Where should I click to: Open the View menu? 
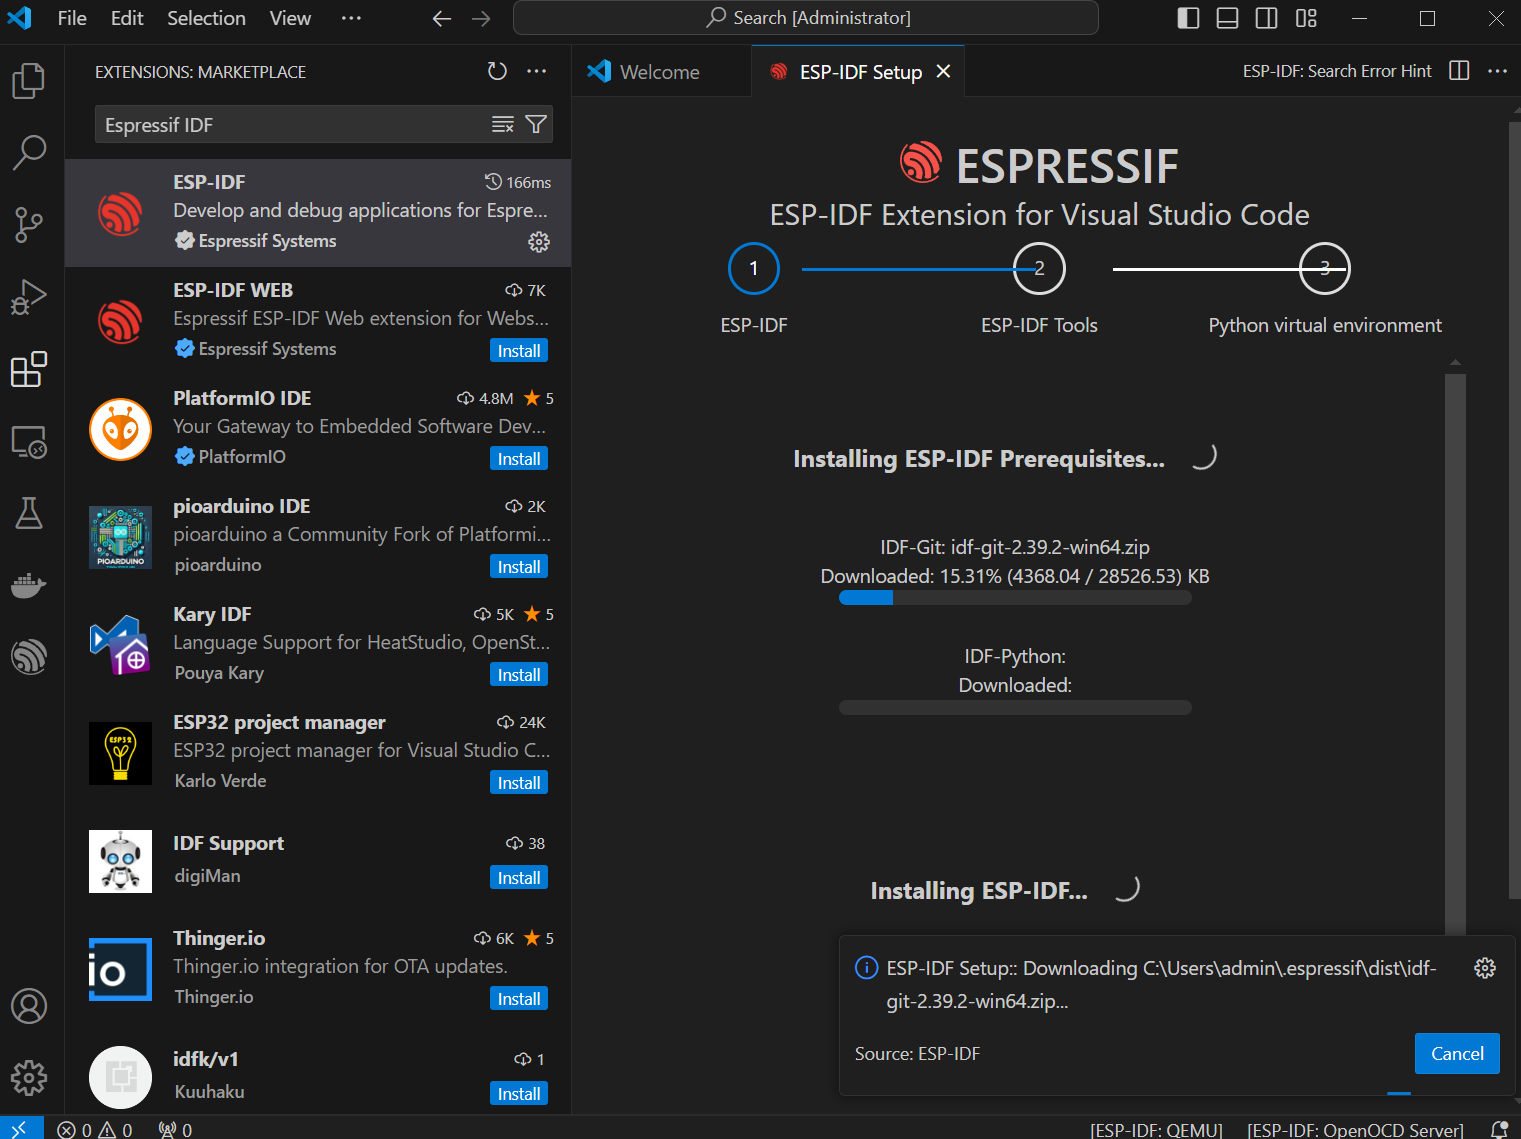pos(290,18)
